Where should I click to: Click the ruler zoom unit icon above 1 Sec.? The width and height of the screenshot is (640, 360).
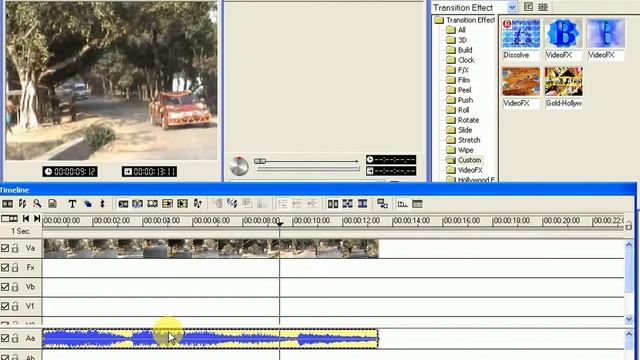pos(9,219)
